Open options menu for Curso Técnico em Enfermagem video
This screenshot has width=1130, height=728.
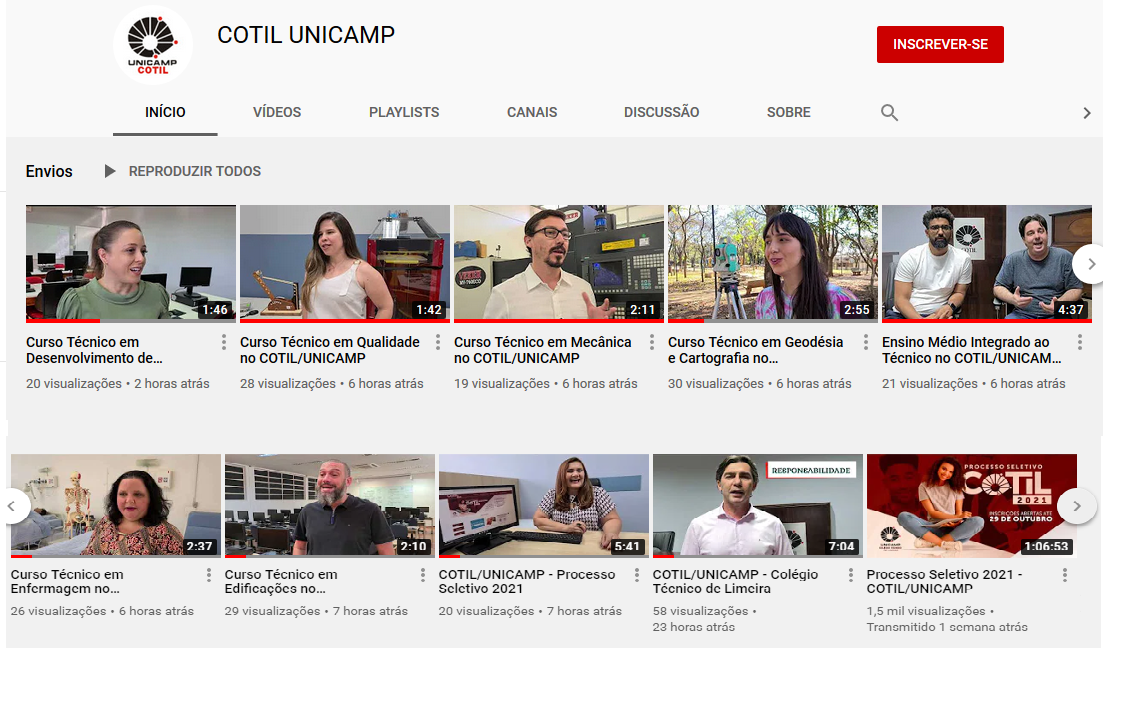[209, 574]
